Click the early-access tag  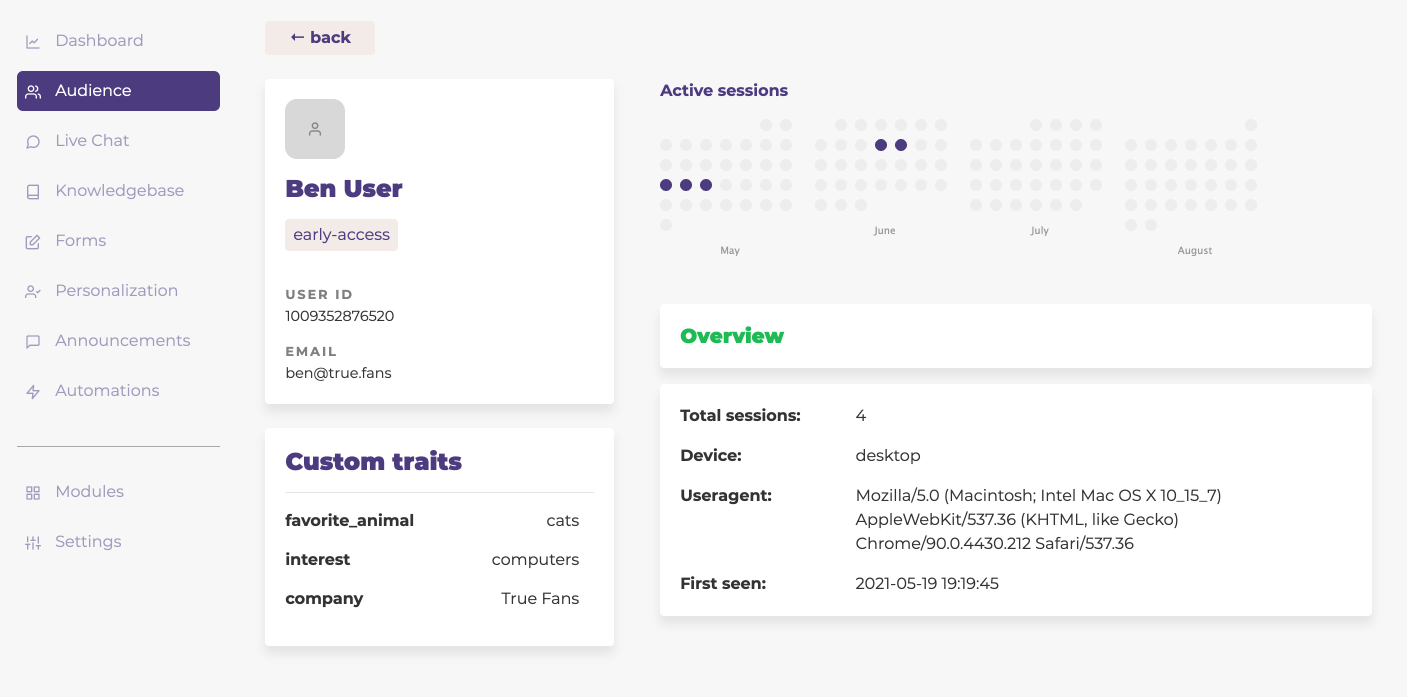pyautogui.click(x=341, y=235)
